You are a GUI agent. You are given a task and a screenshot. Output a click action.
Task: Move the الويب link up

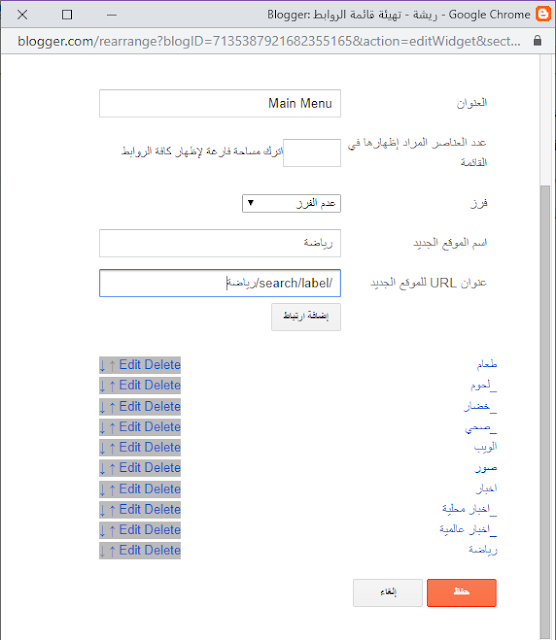(x=112, y=448)
